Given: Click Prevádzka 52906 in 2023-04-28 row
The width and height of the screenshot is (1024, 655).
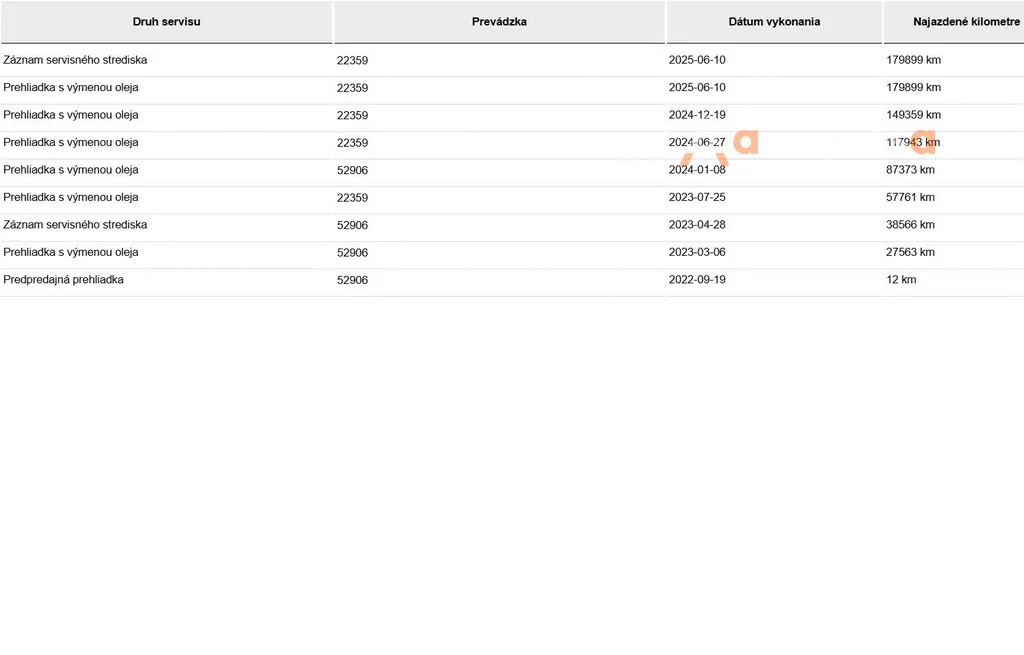Looking at the screenshot, I should (353, 225).
